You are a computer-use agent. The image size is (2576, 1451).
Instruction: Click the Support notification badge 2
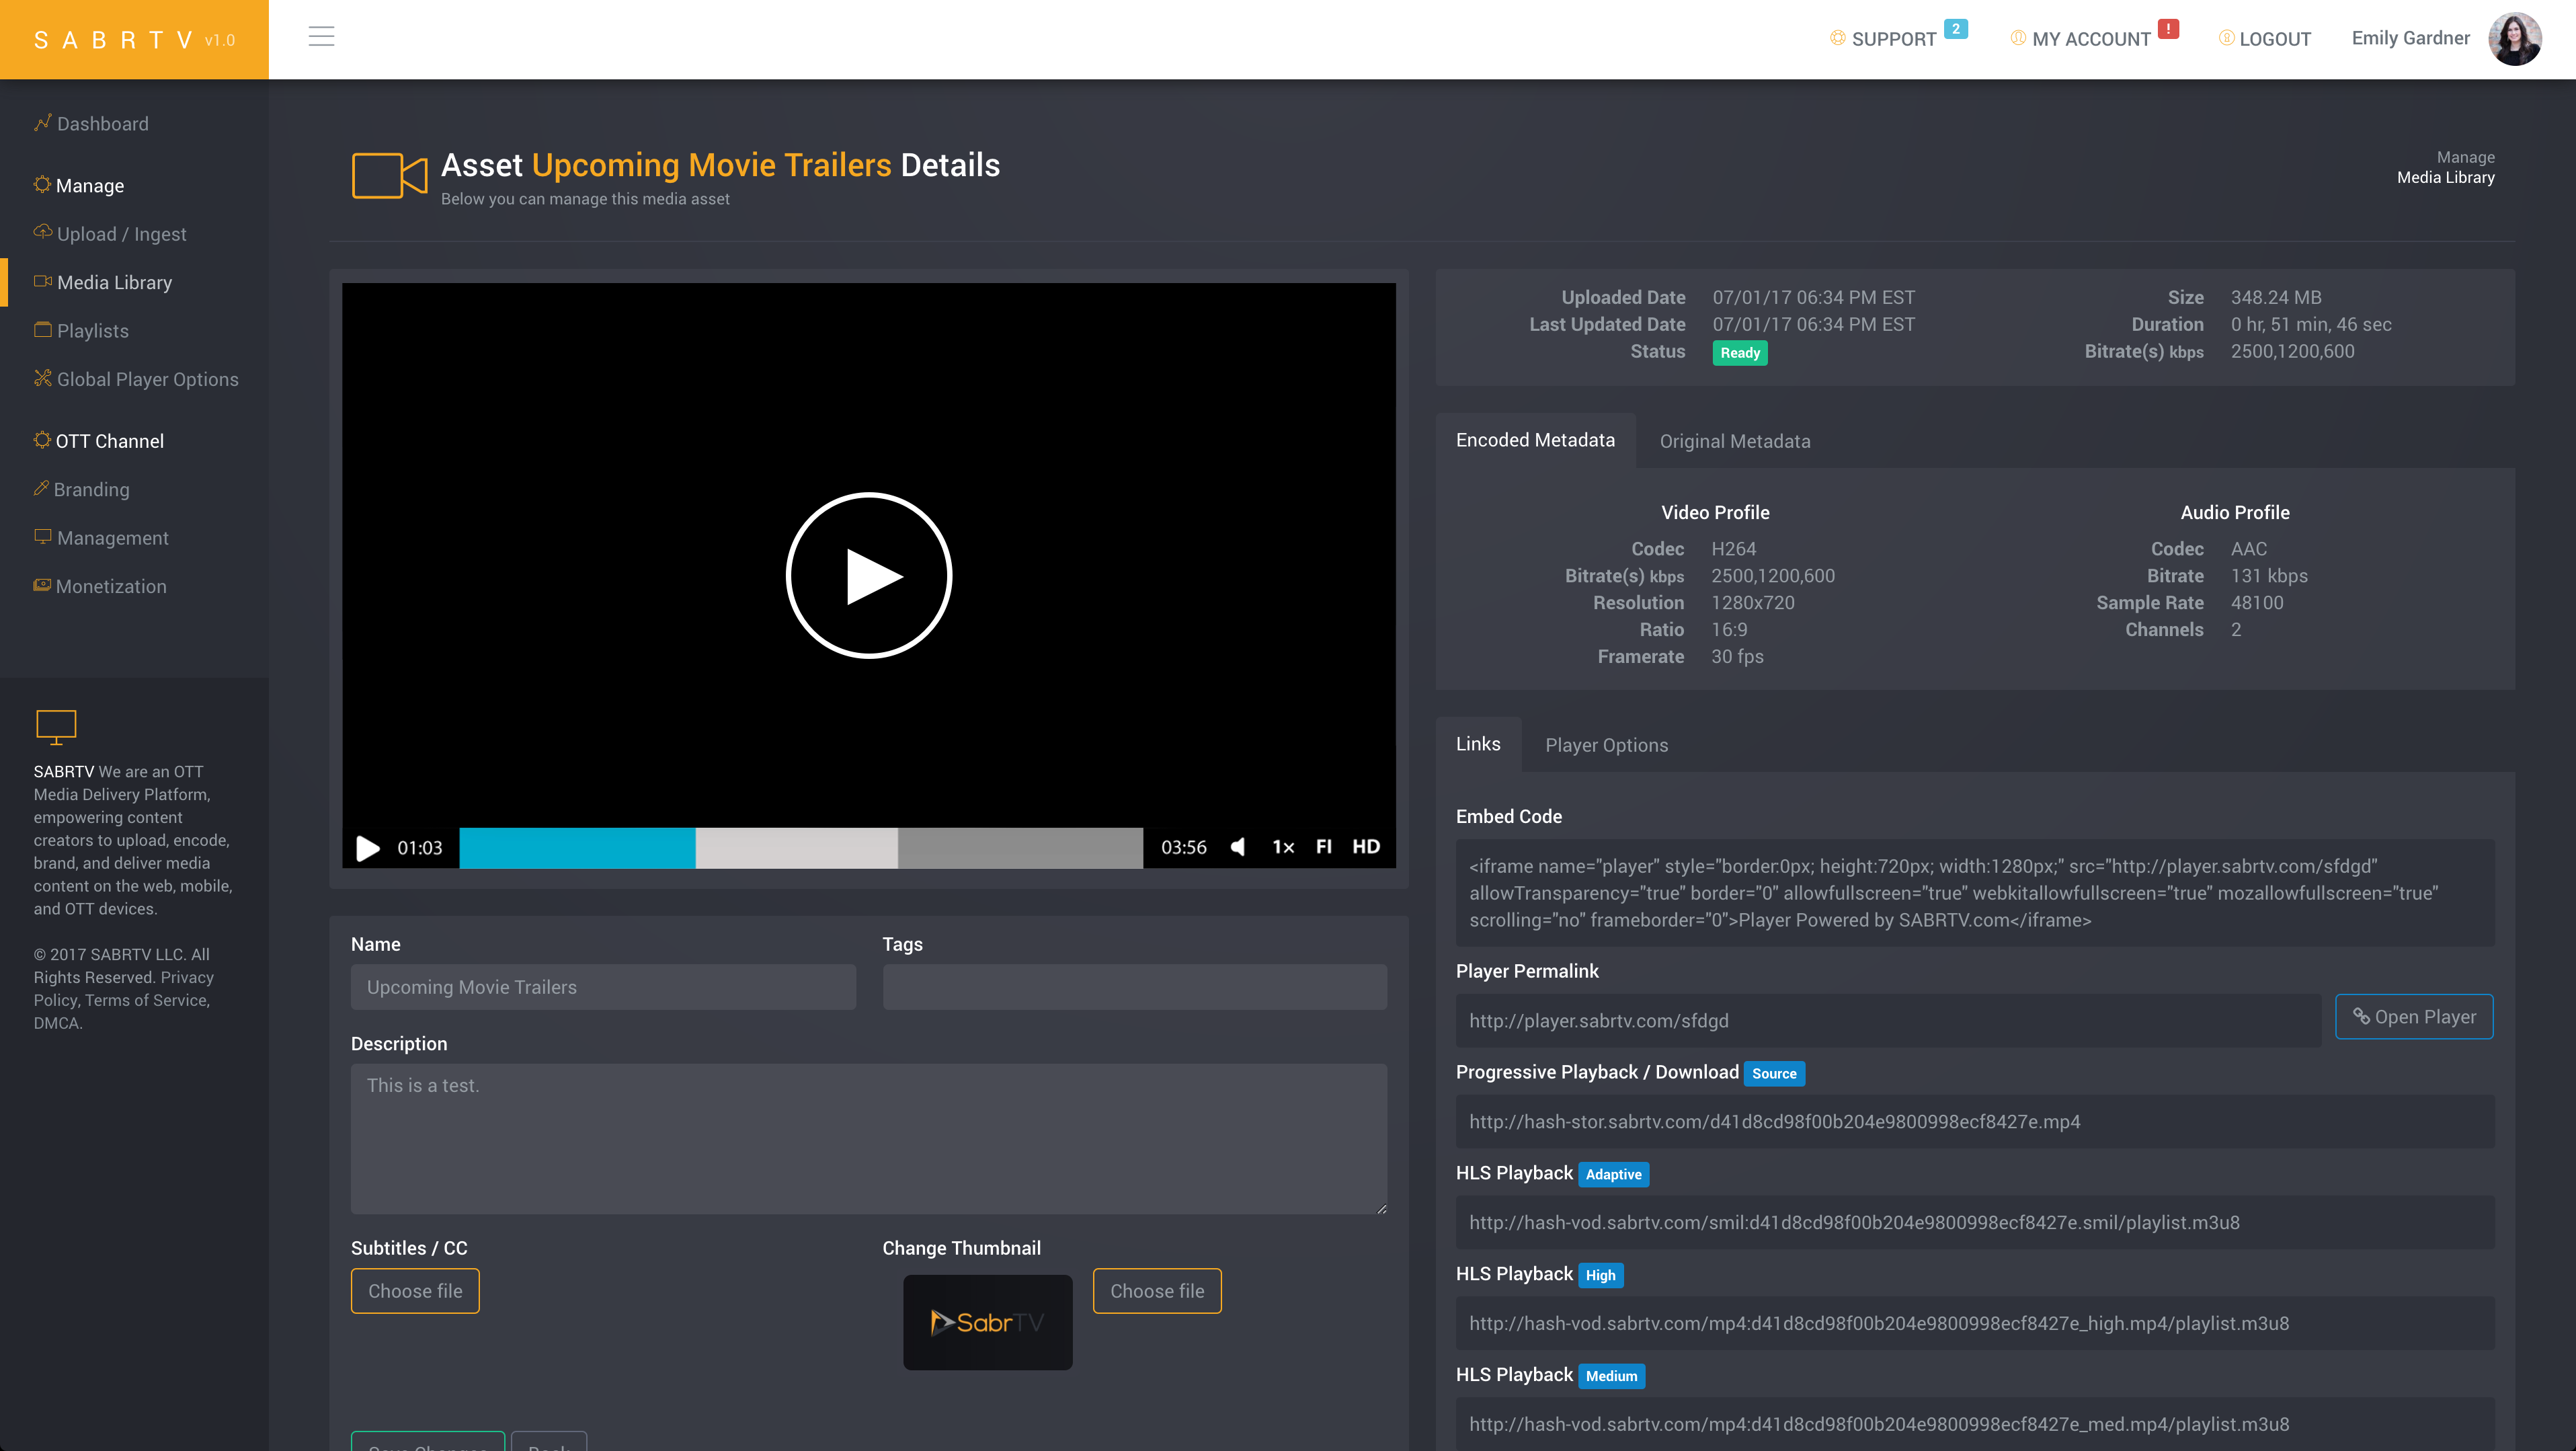(x=1956, y=29)
